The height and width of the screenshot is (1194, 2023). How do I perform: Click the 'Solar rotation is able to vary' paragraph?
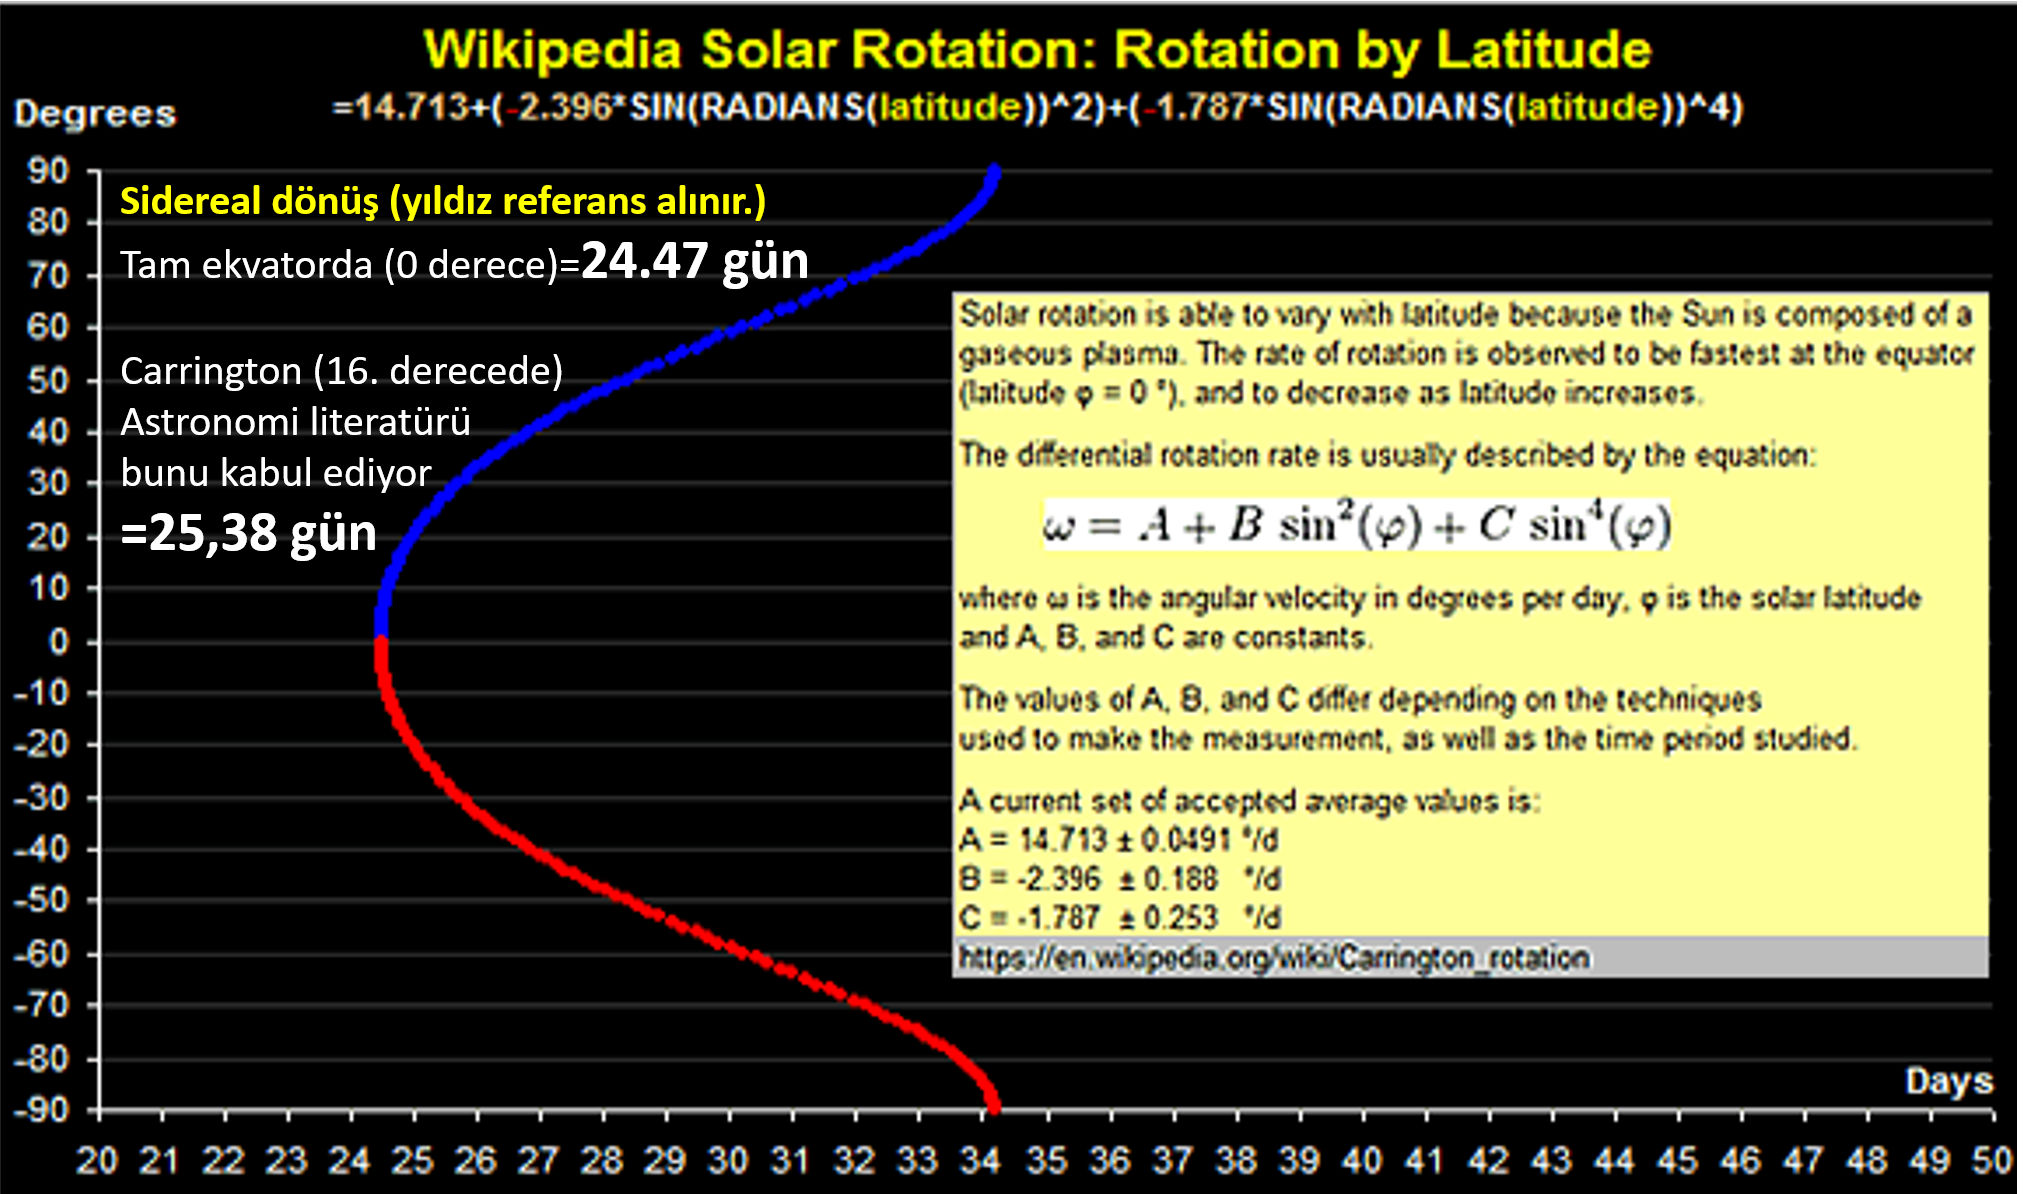tap(1466, 353)
